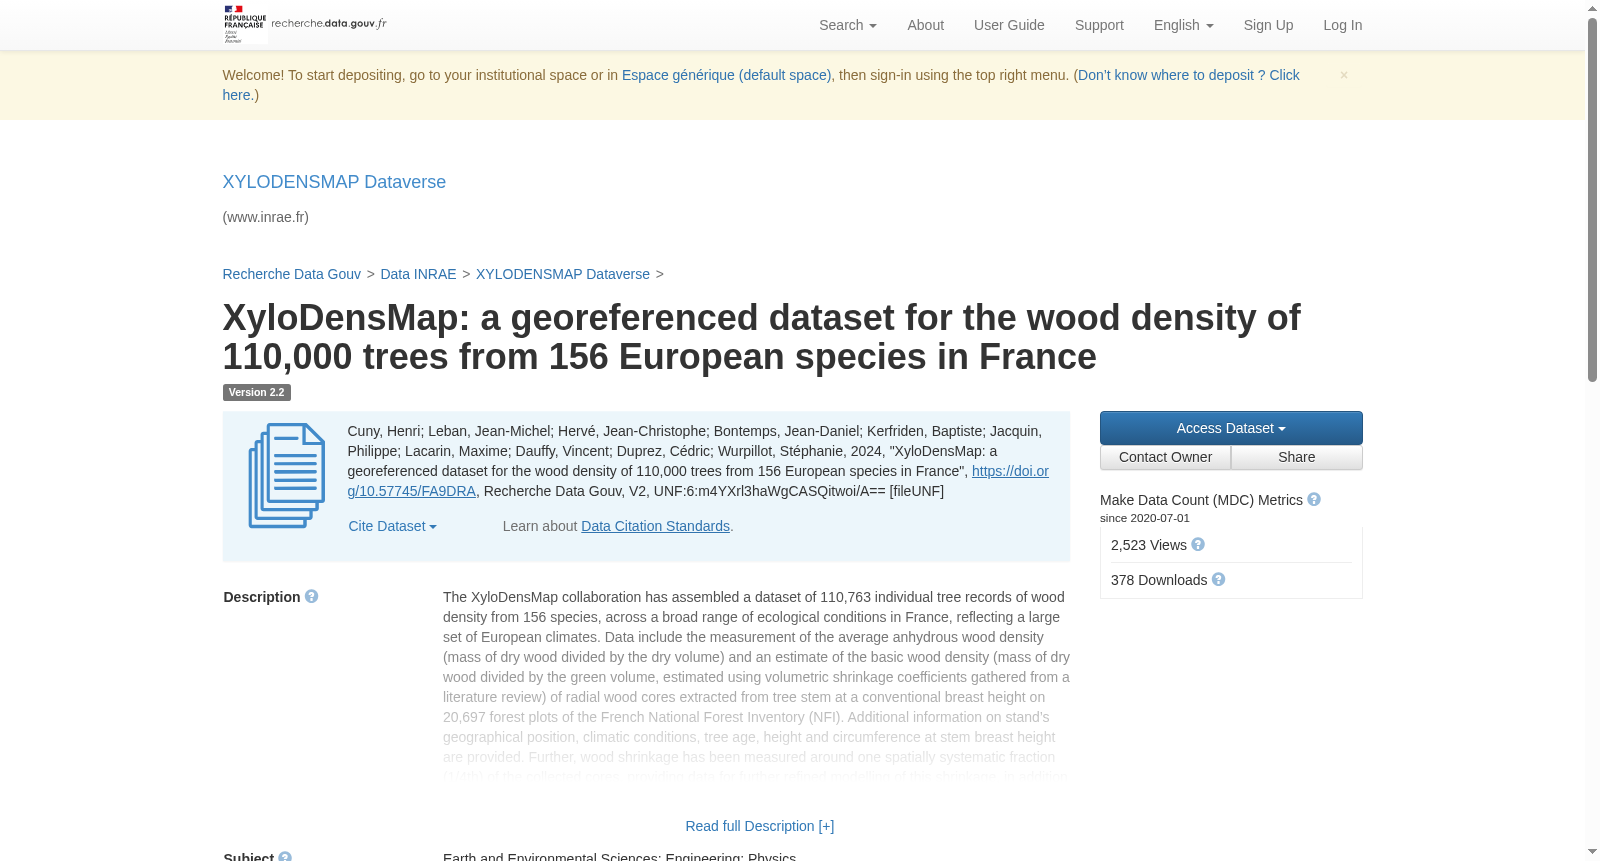This screenshot has width=1600, height=861.
Task: Click the scrollbar up arrow
Action: pos(1592,8)
